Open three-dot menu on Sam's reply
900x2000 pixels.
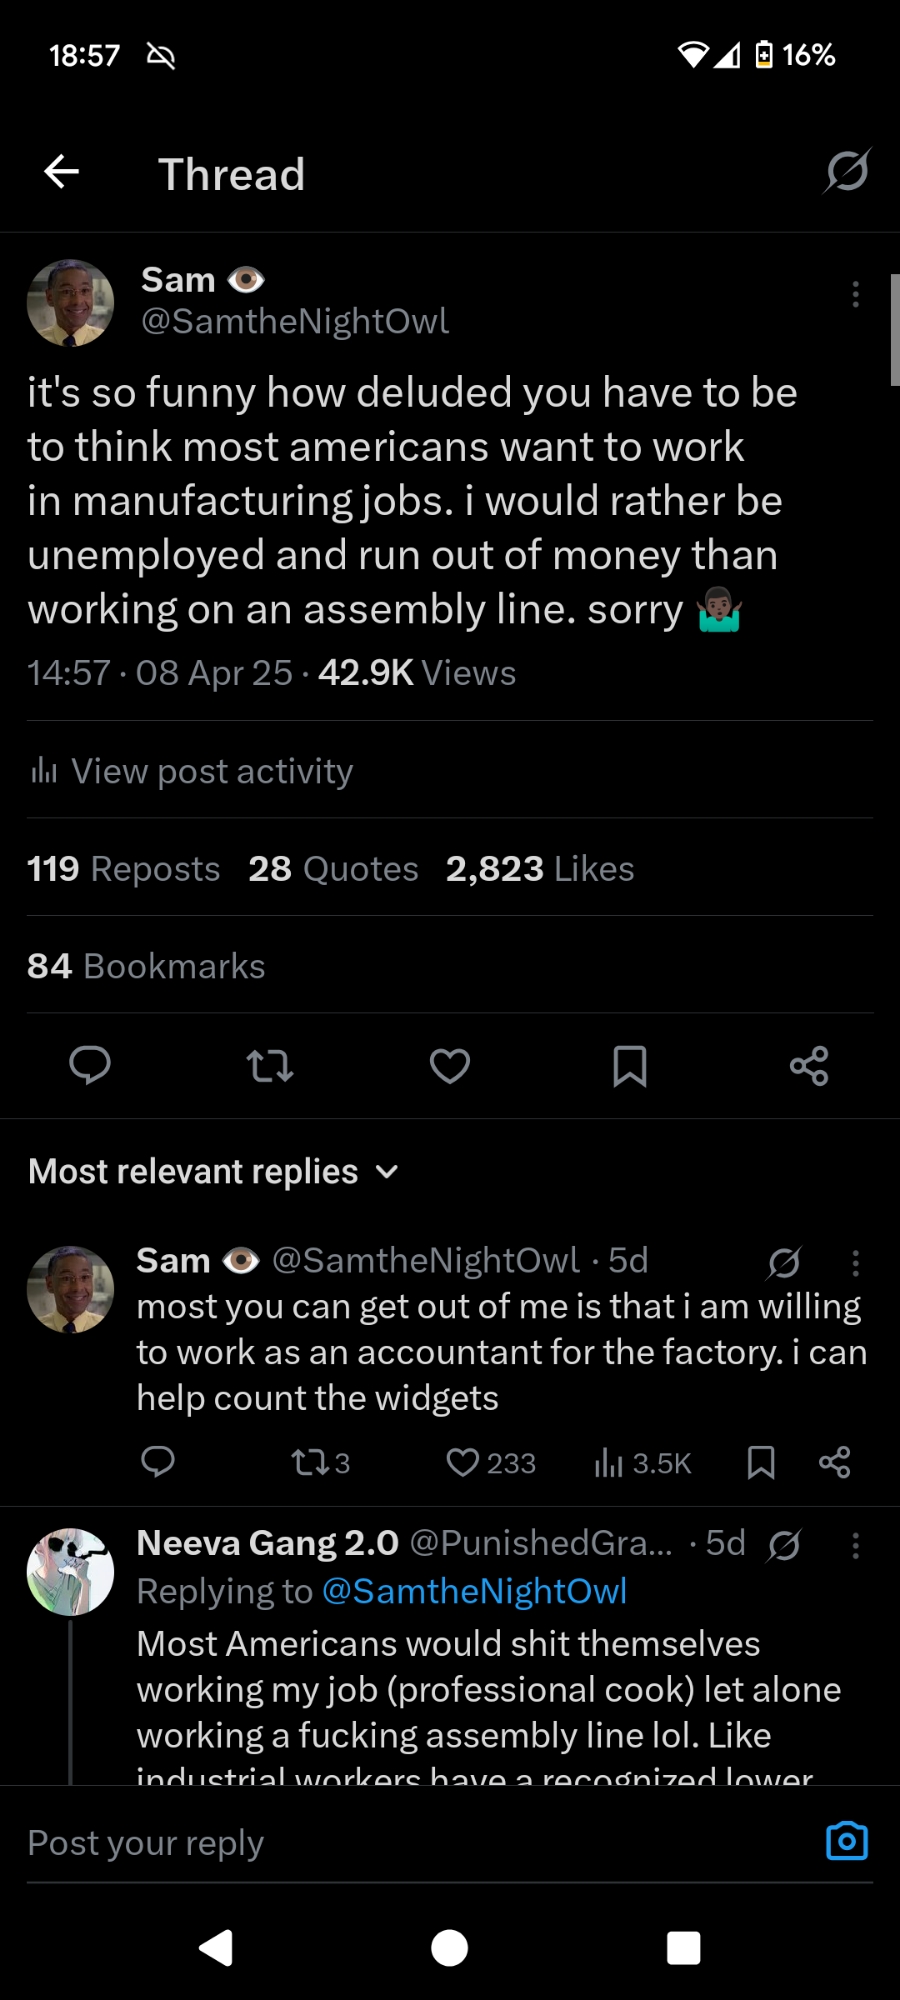(855, 1263)
